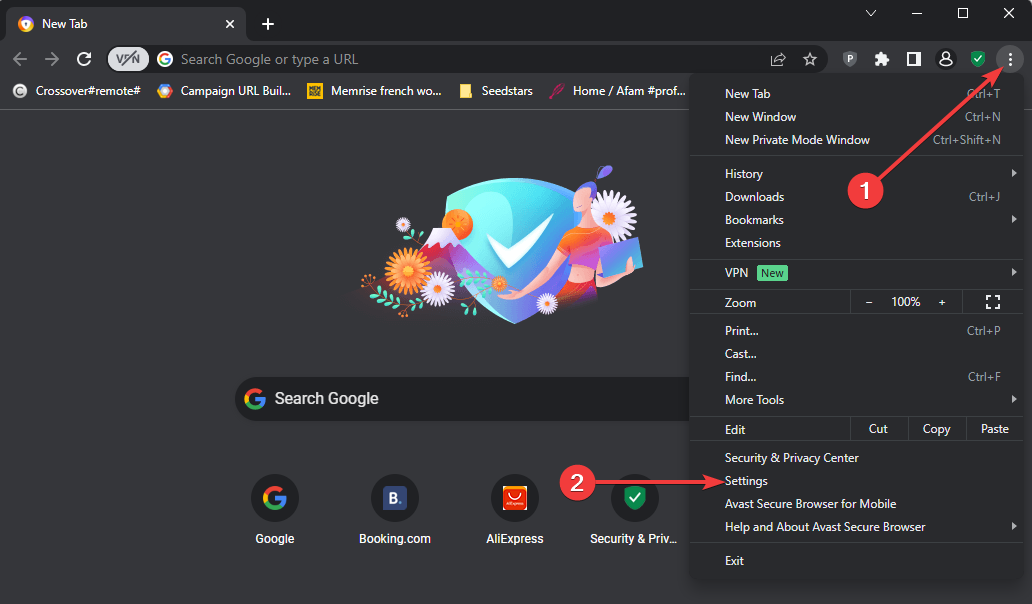Go forward with the forward arrow
1032x604 pixels.
(51, 59)
